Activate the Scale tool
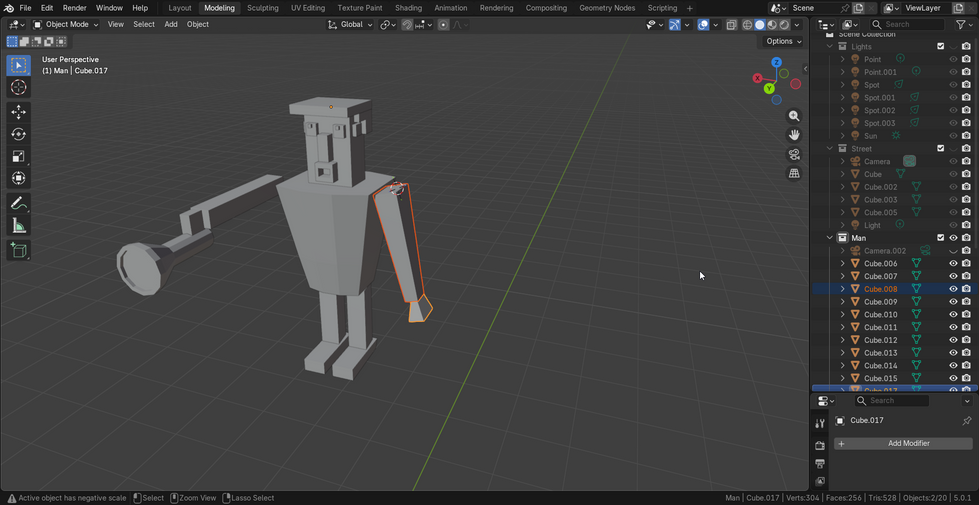The height and width of the screenshot is (505, 979). pos(19,156)
